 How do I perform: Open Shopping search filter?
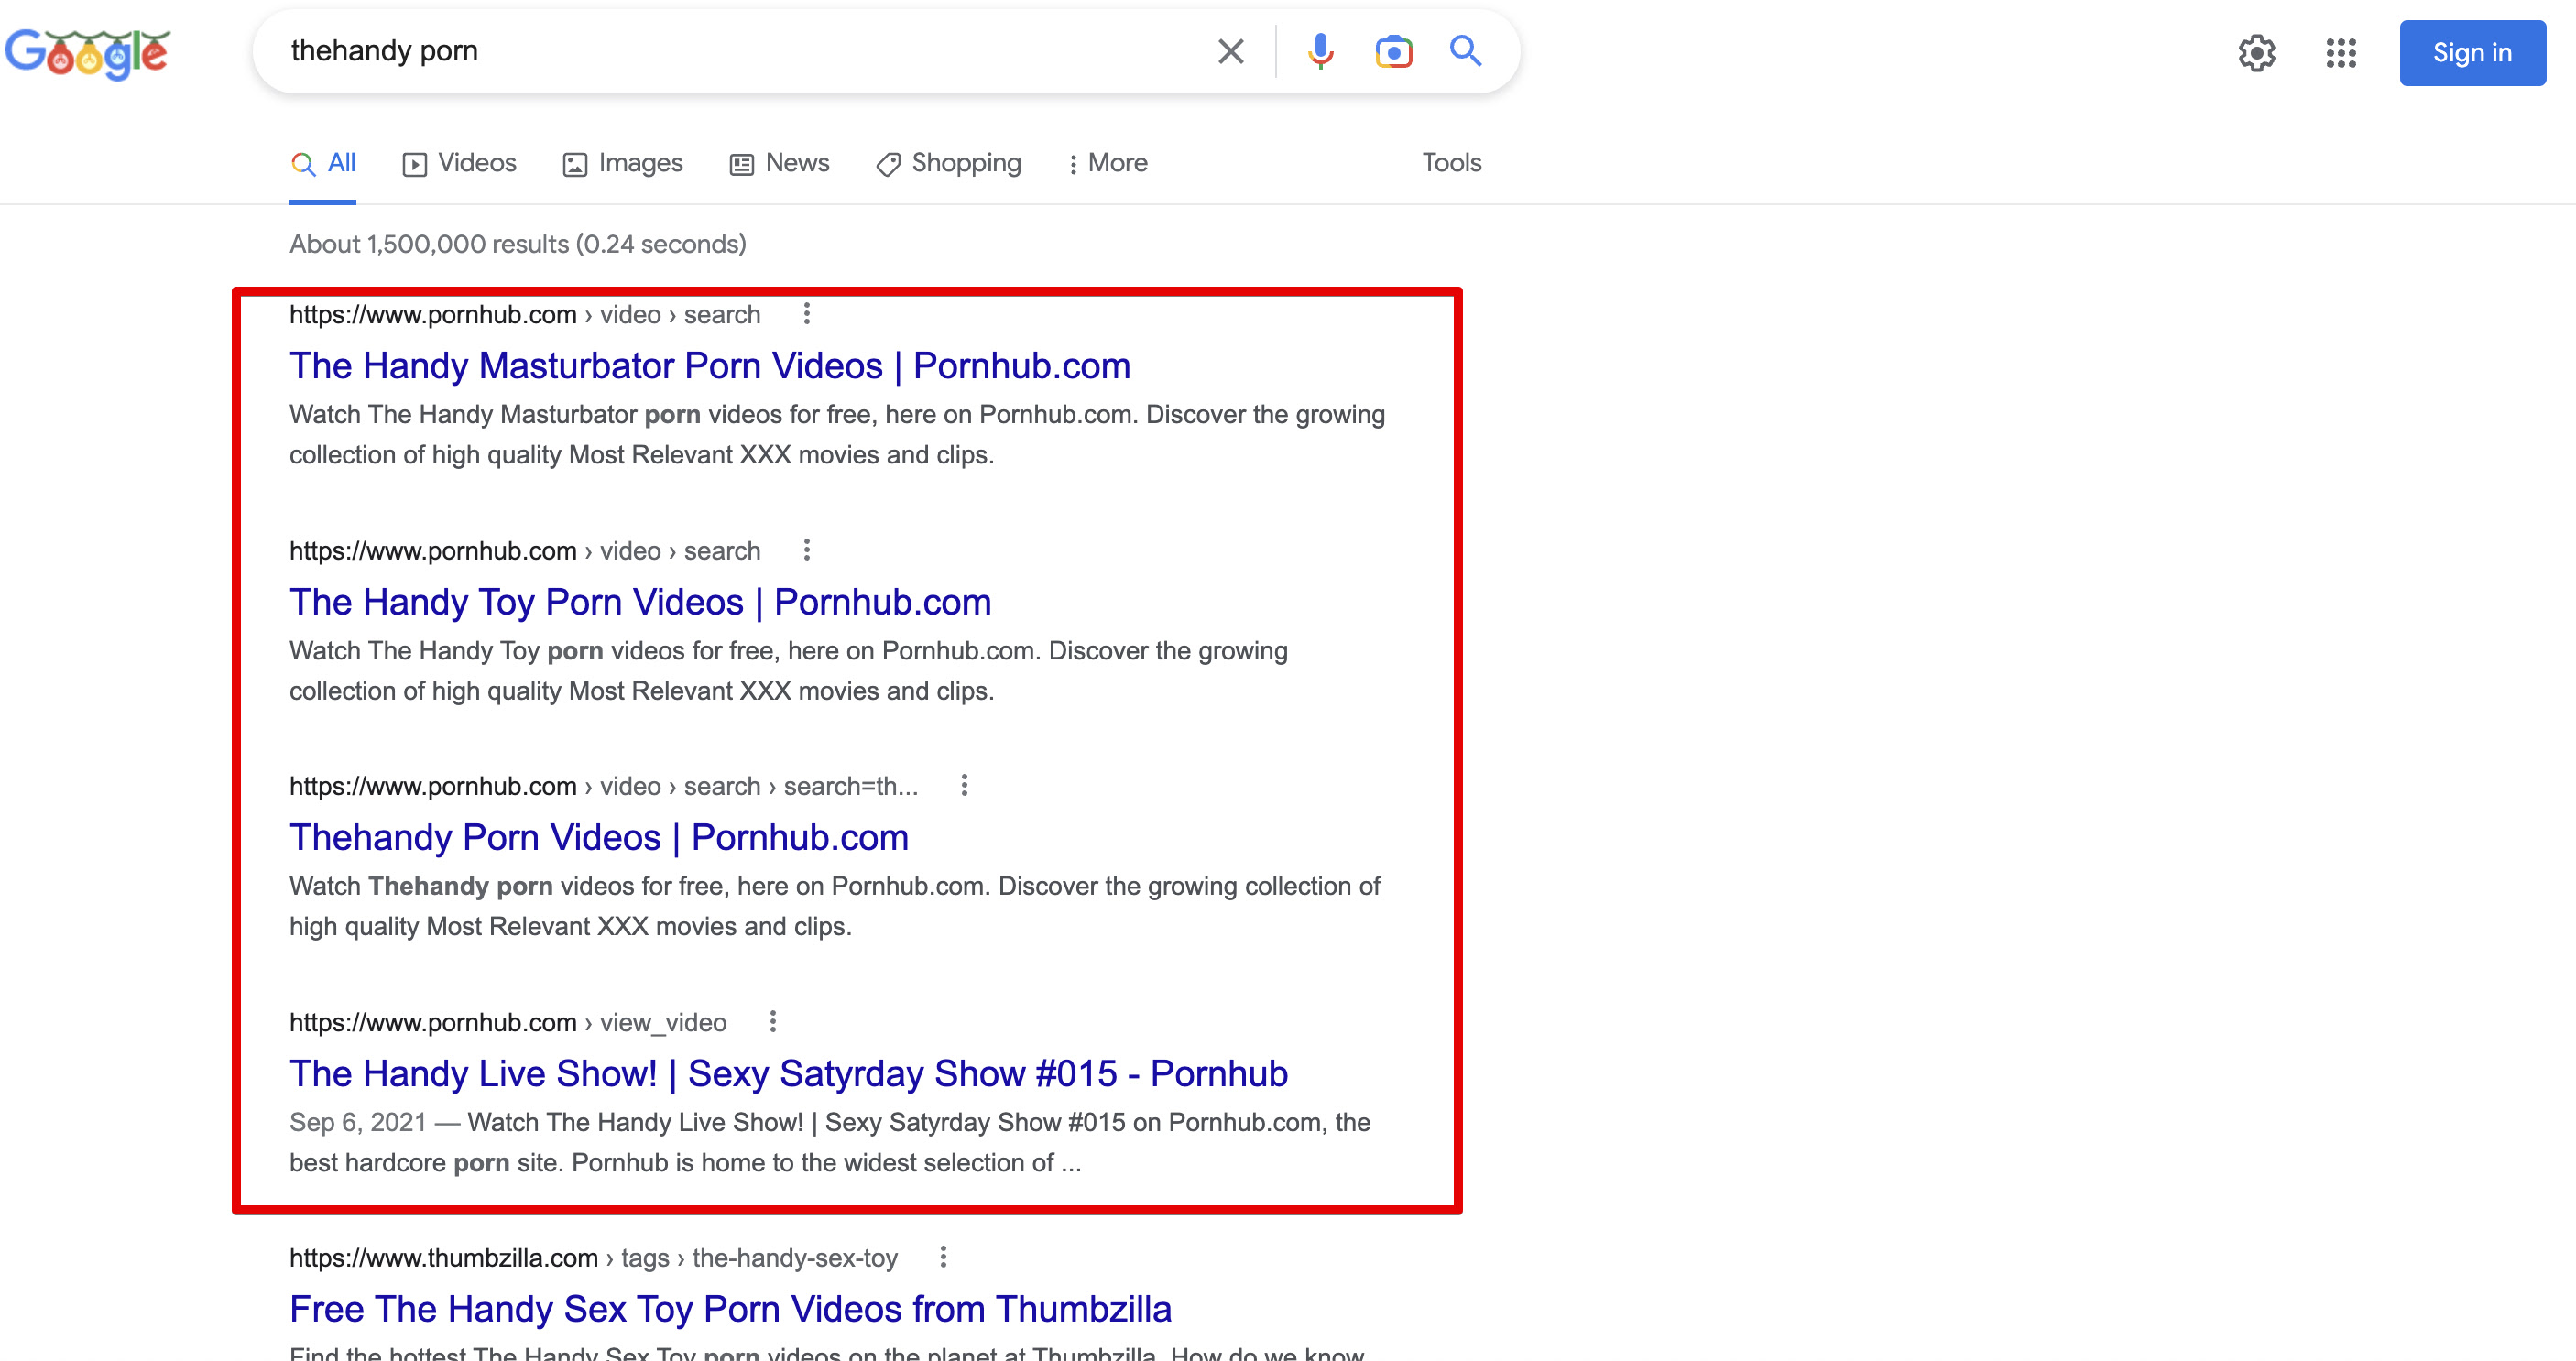click(x=966, y=162)
